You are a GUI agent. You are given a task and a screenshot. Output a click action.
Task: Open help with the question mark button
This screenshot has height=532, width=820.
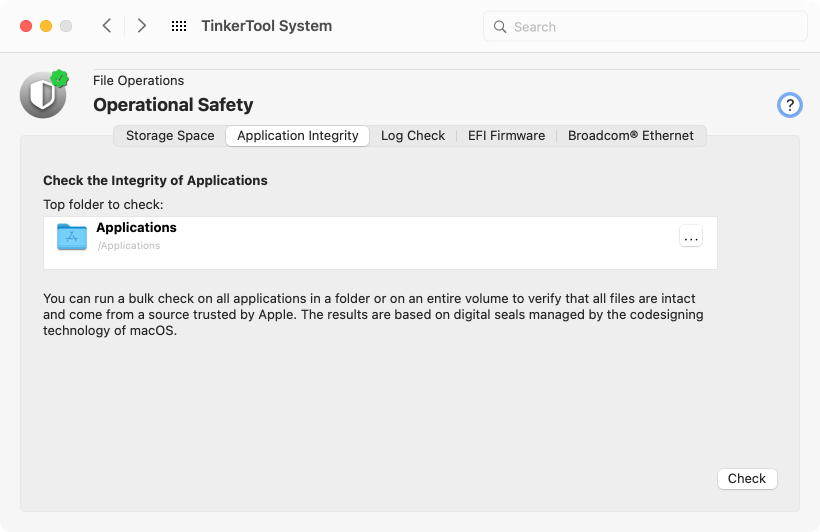pos(790,105)
